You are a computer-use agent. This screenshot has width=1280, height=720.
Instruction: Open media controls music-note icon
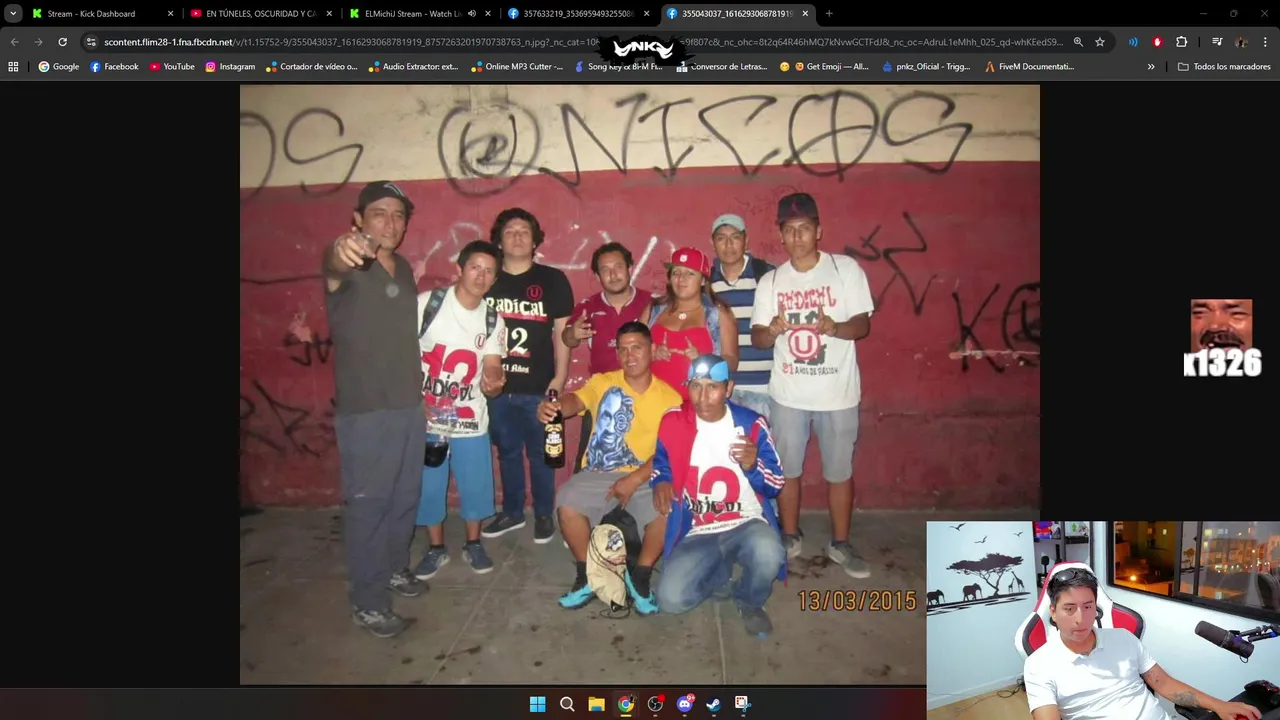1217,42
